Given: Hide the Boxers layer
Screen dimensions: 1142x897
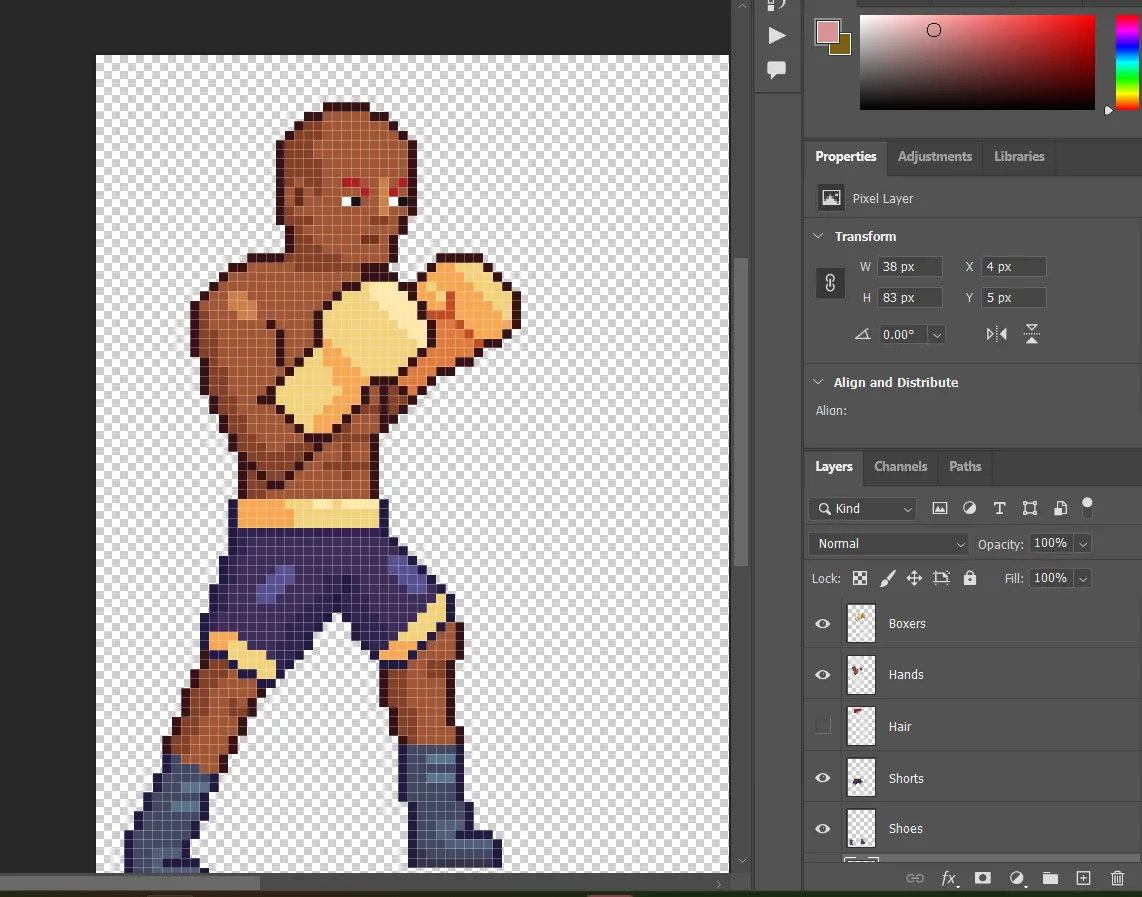Looking at the screenshot, I should [x=823, y=624].
